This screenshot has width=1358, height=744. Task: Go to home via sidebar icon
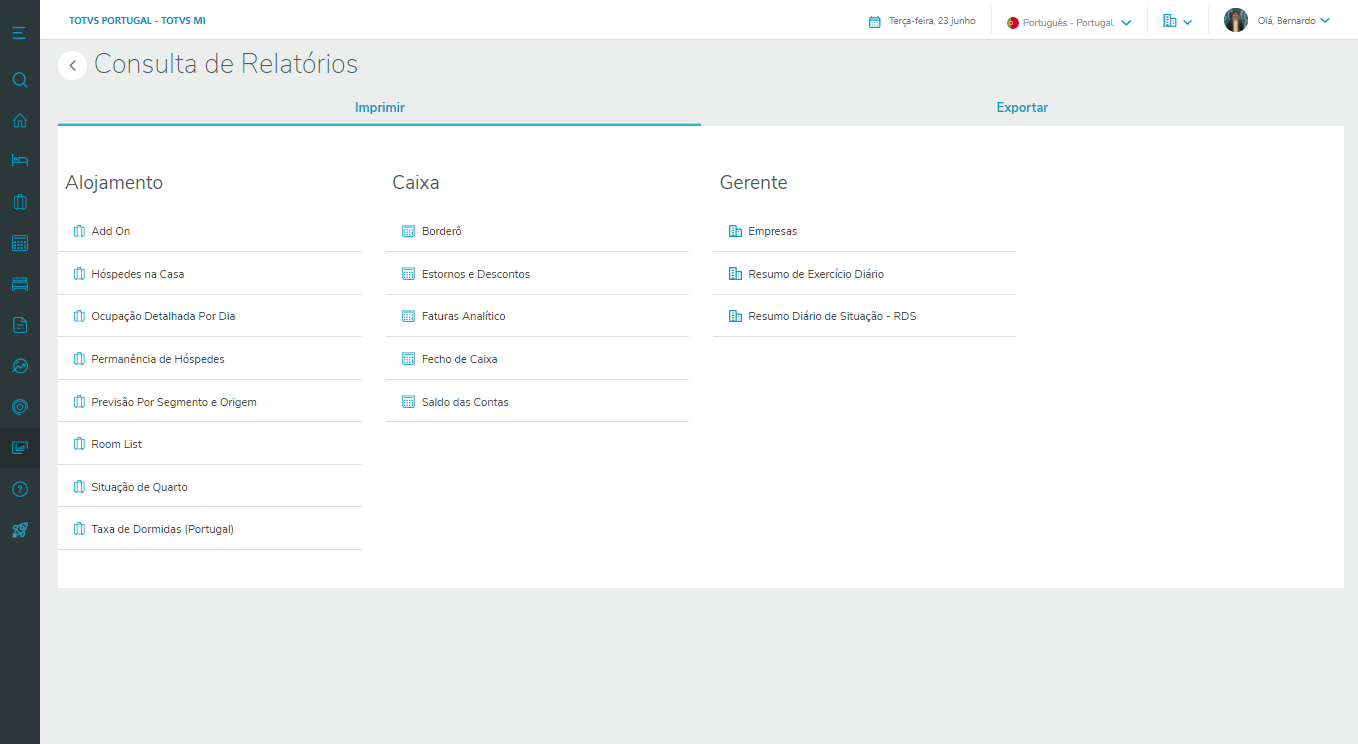pyautogui.click(x=19, y=121)
